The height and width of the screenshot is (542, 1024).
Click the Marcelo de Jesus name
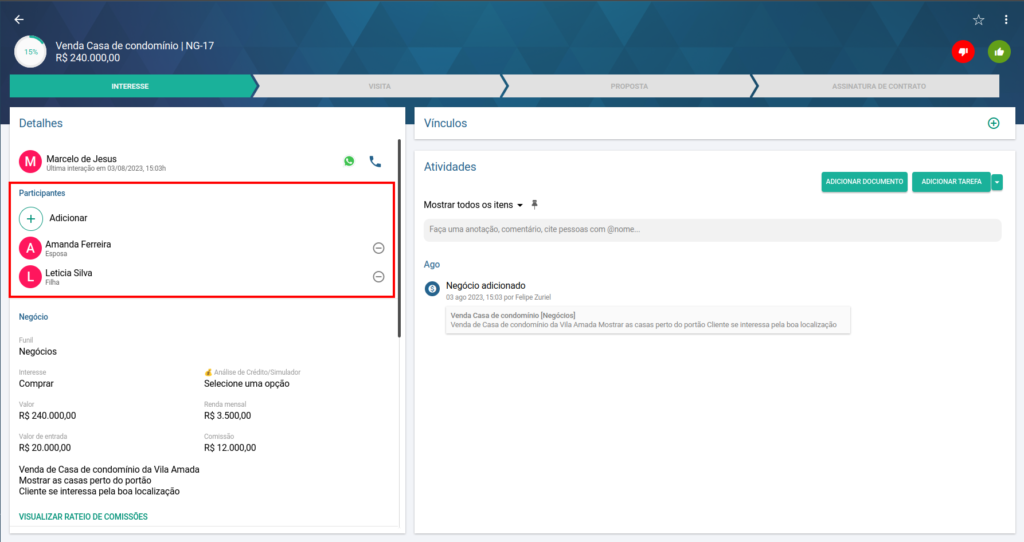tap(82, 159)
